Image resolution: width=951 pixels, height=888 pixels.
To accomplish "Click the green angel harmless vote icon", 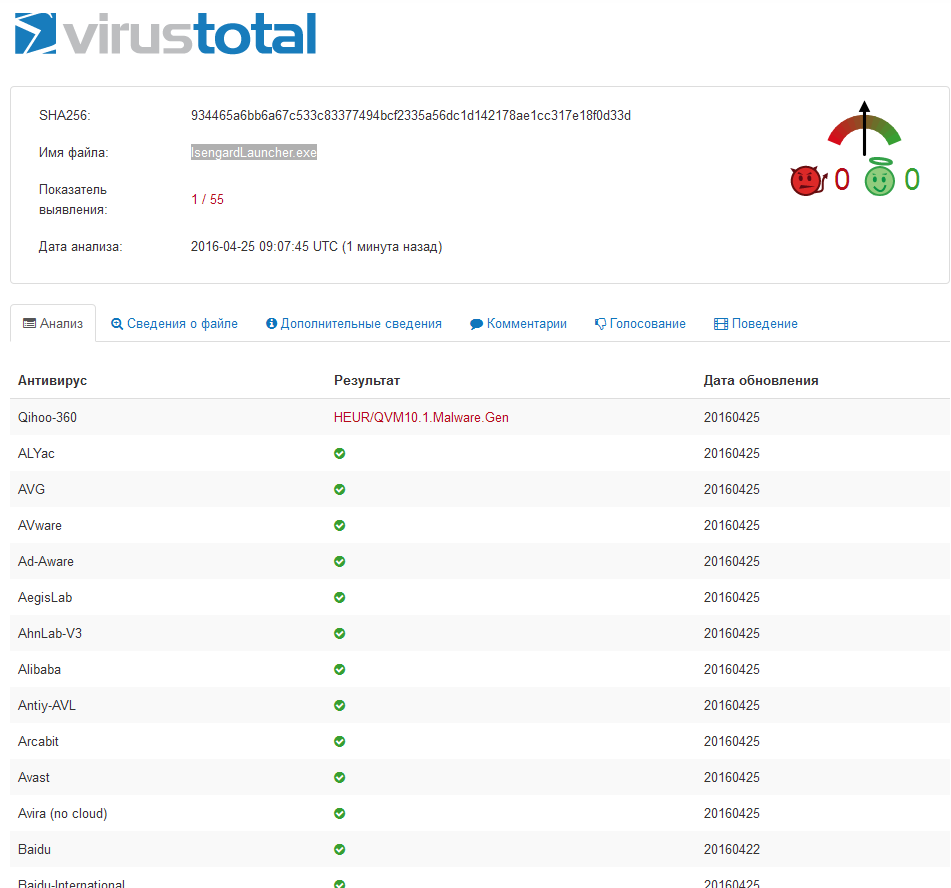I will pyautogui.click(x=879, y=178).
